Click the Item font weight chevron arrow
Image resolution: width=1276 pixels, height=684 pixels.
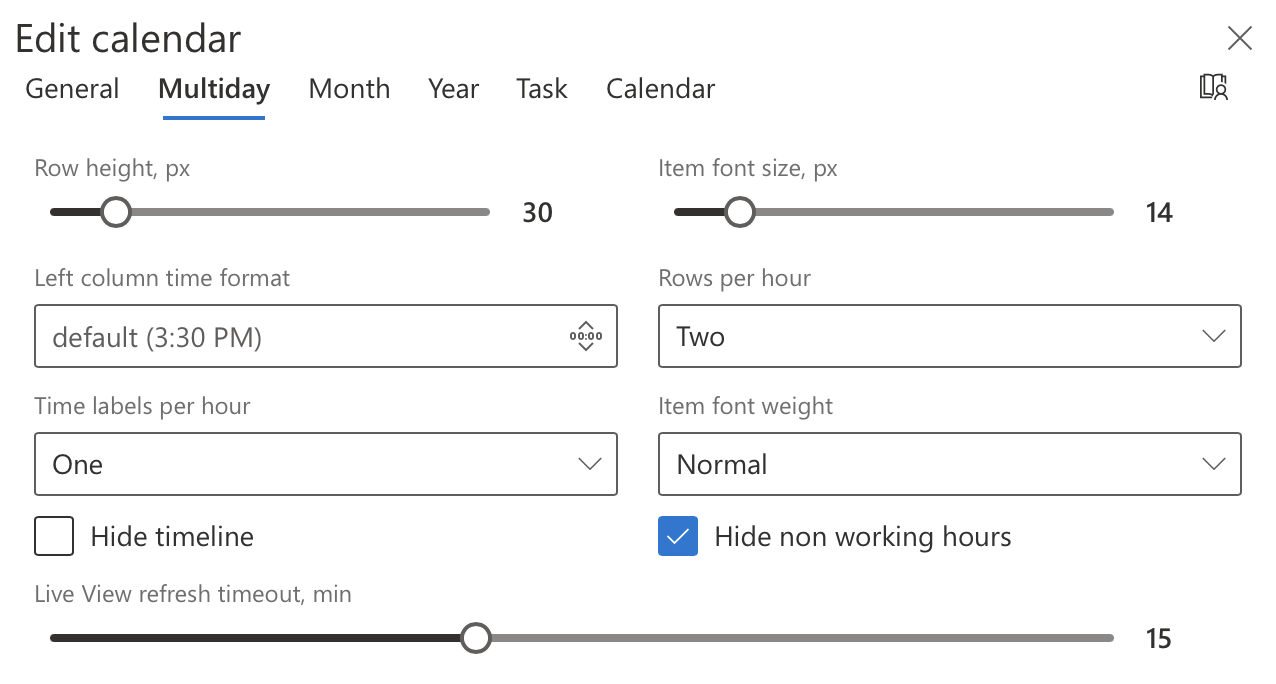[x=1213, y=464]
